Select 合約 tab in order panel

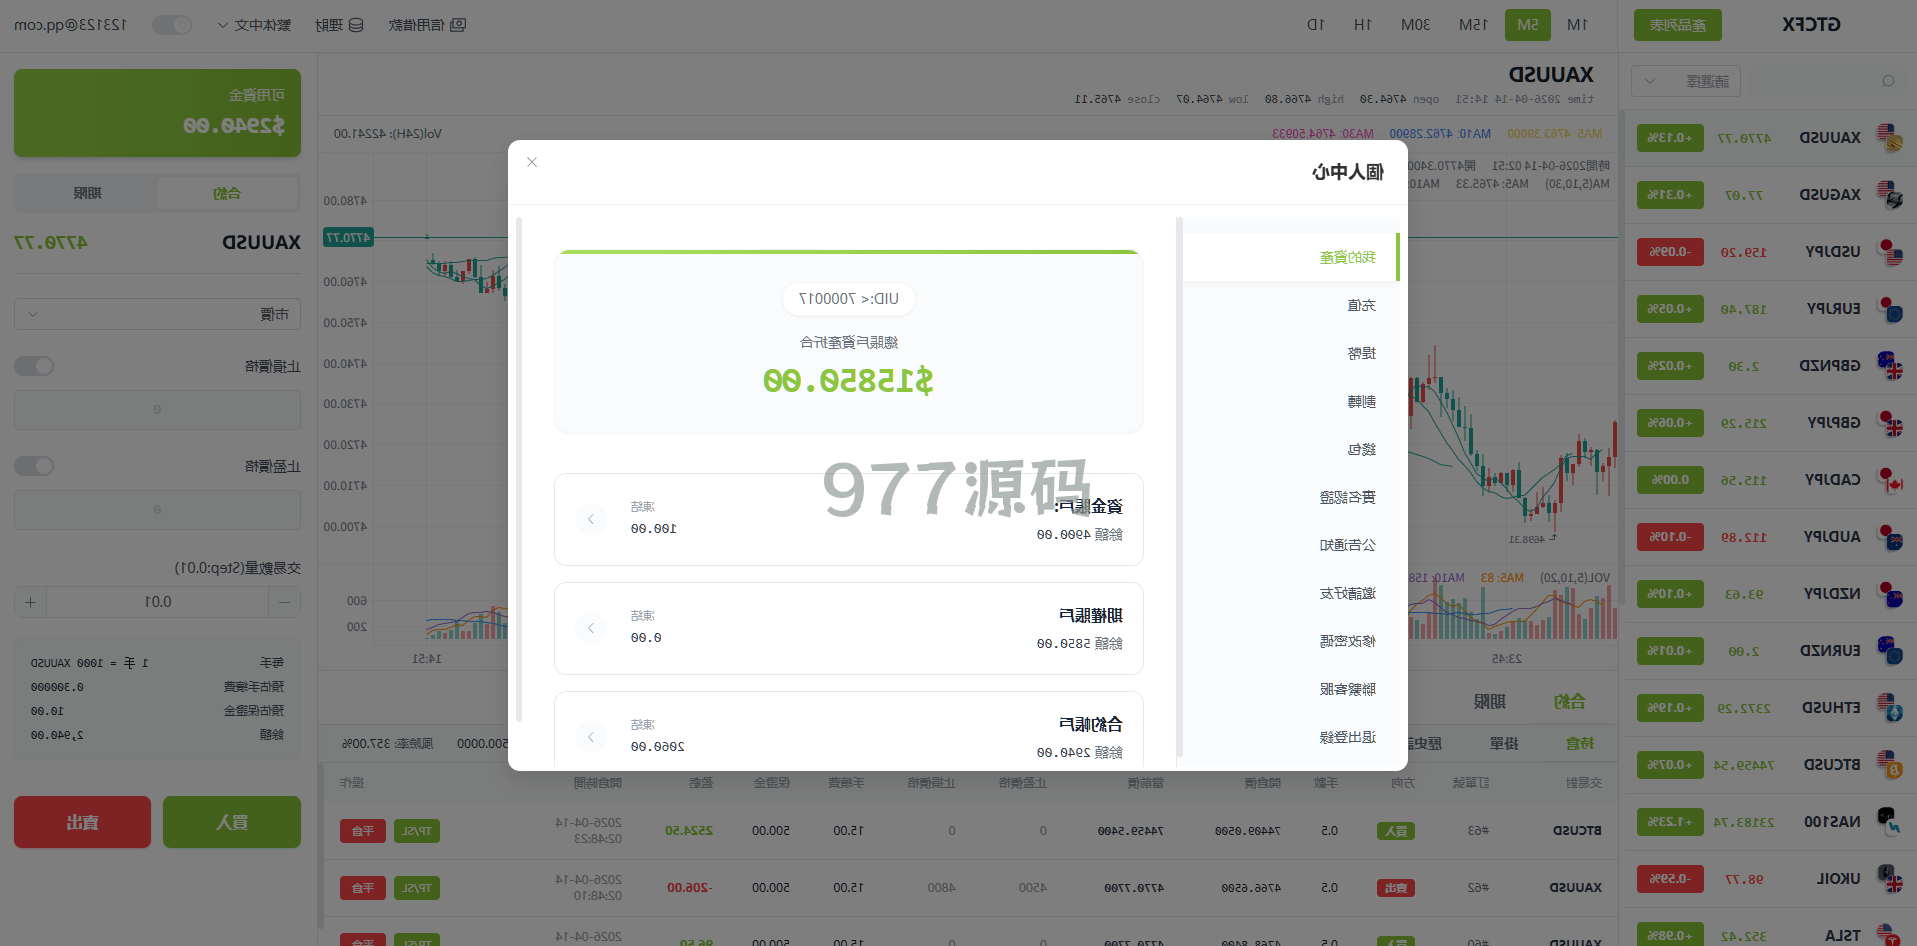(227, 193)
